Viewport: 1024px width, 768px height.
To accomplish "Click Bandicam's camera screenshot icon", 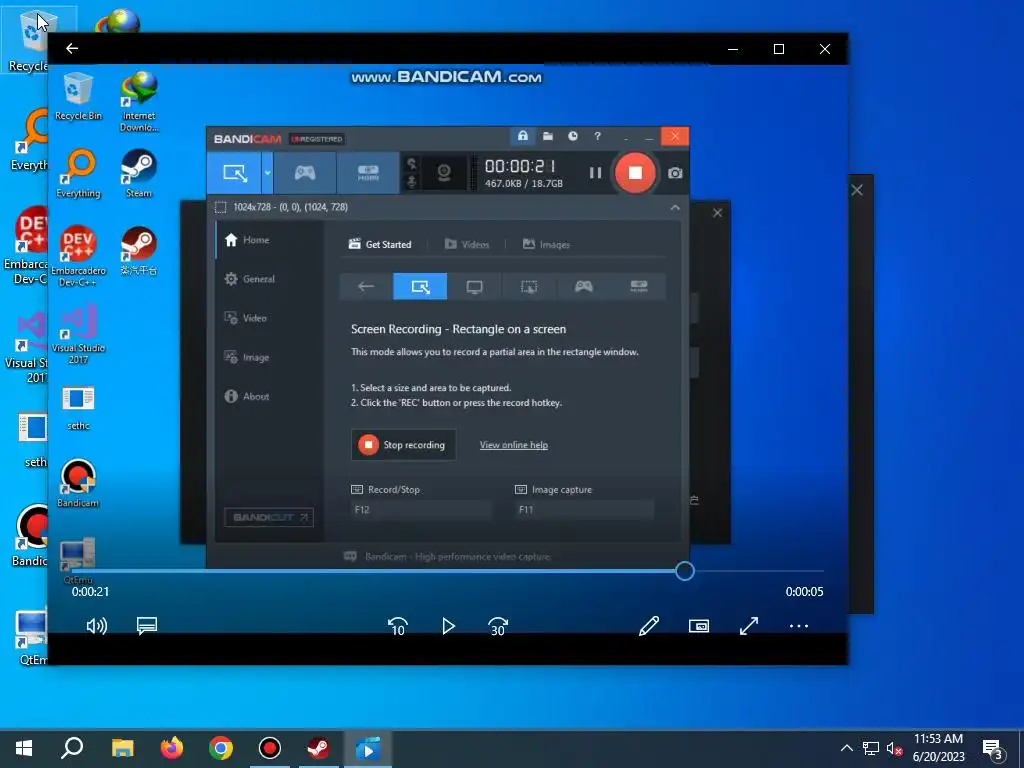I will (675, 173).
